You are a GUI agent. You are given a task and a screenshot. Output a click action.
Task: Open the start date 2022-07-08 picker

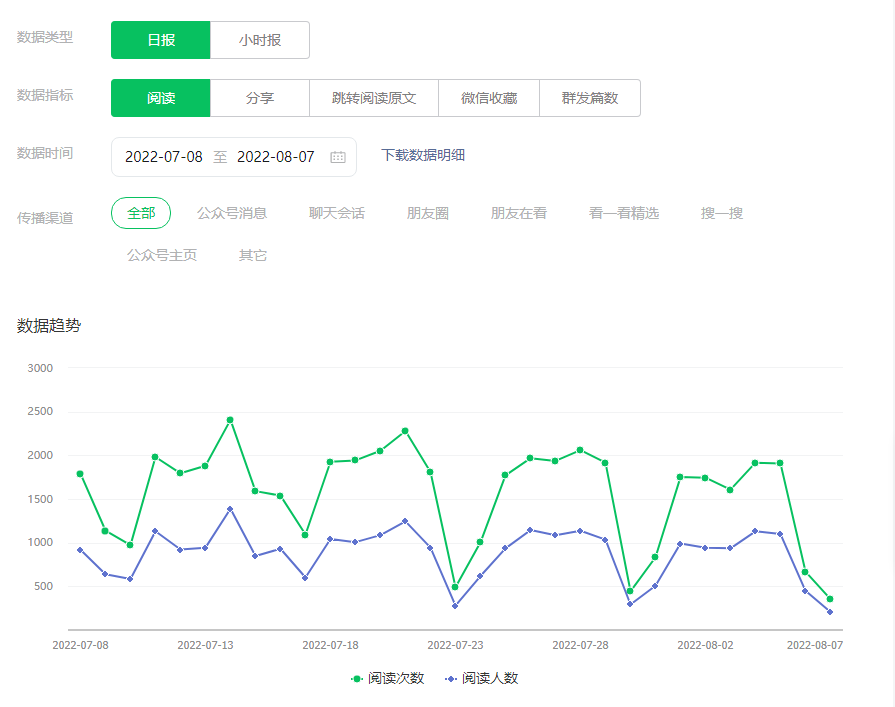(x=164, y=157)
